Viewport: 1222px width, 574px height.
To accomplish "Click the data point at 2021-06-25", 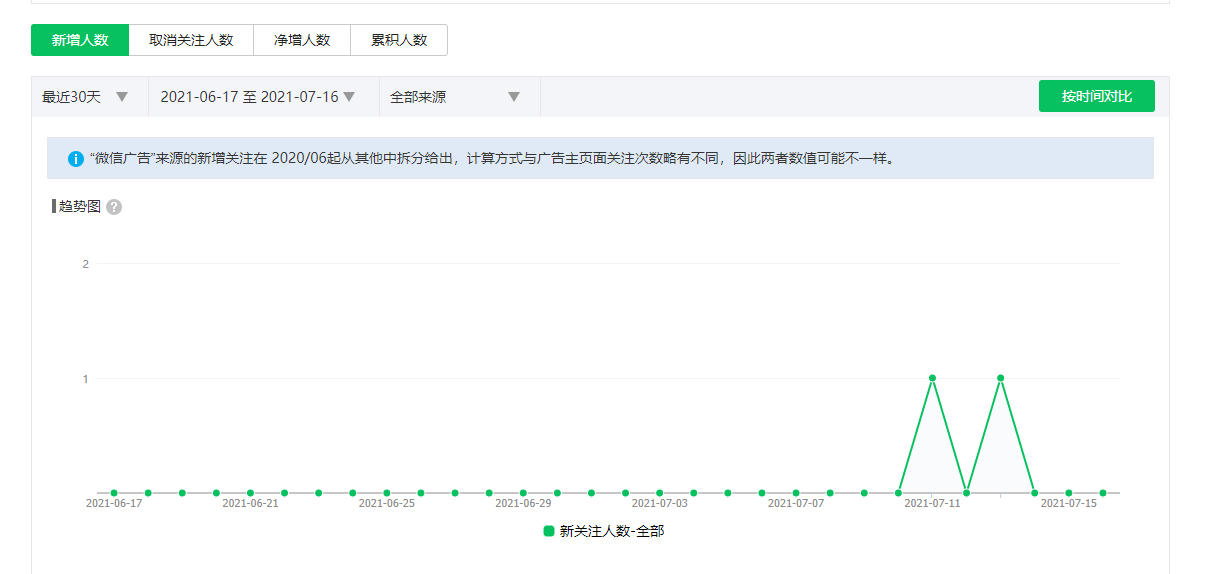I will (x=387, y=493).
